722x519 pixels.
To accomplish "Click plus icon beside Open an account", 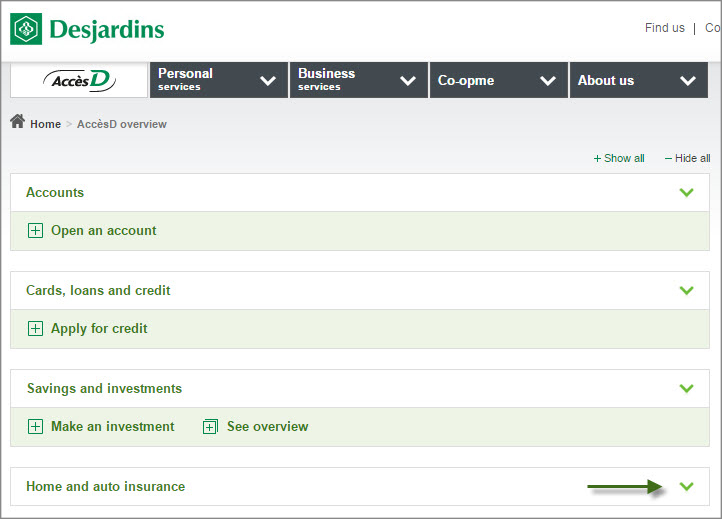I will 36,231.
